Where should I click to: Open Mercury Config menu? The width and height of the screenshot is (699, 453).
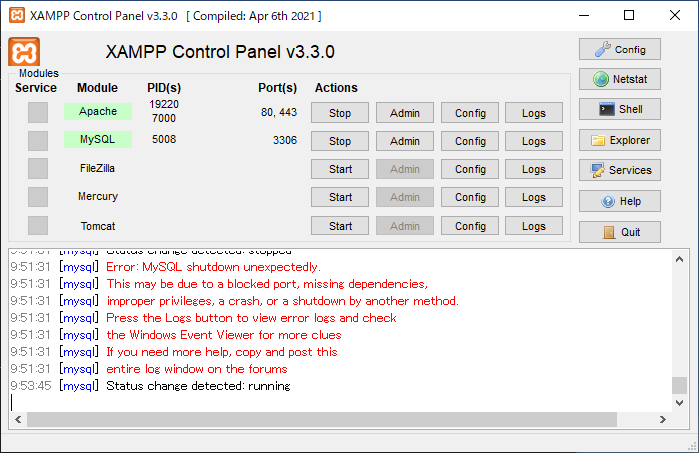[470, 197]
